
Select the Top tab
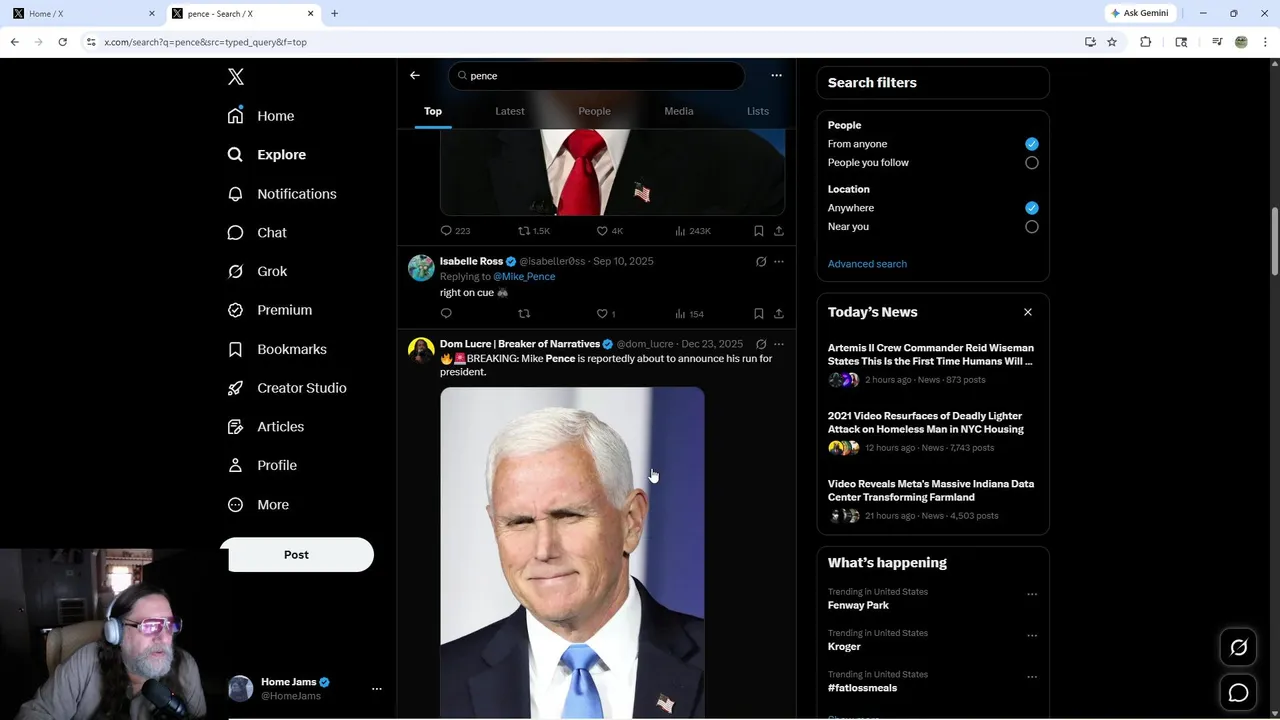click(x=433, y=111)
